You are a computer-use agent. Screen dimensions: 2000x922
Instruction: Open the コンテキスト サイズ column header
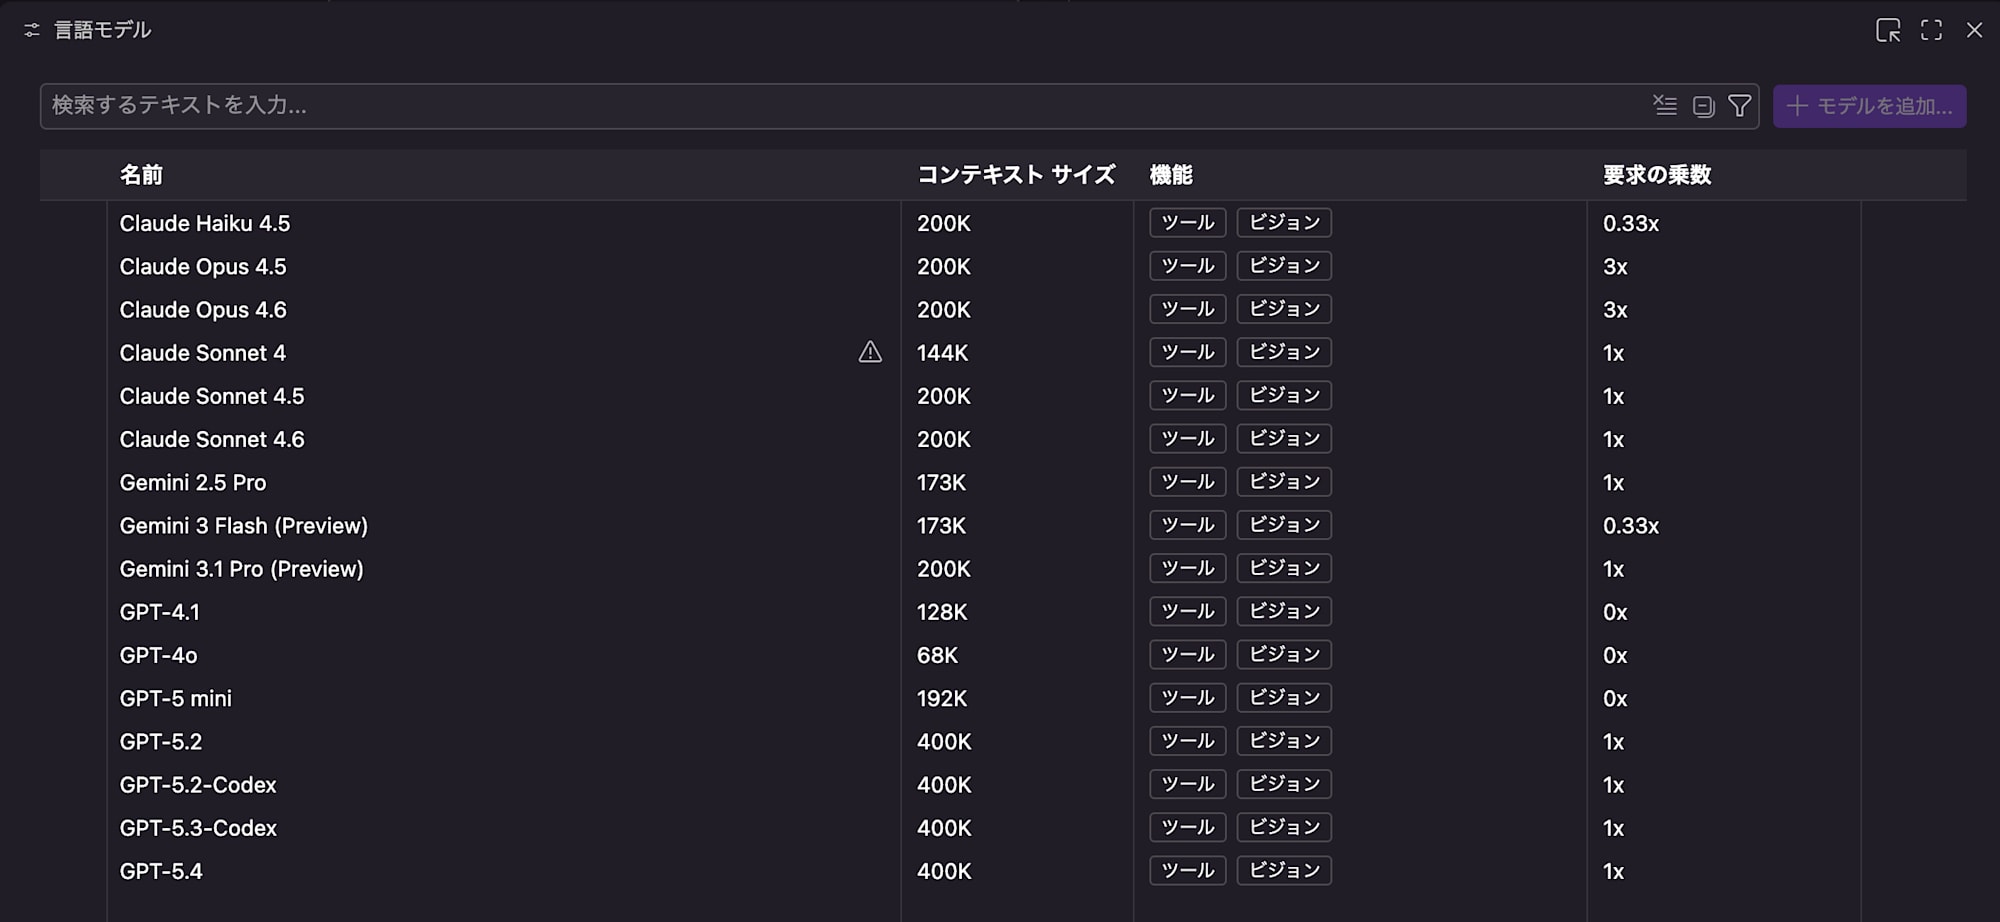pyautogui.click(x=1016, y=174)
